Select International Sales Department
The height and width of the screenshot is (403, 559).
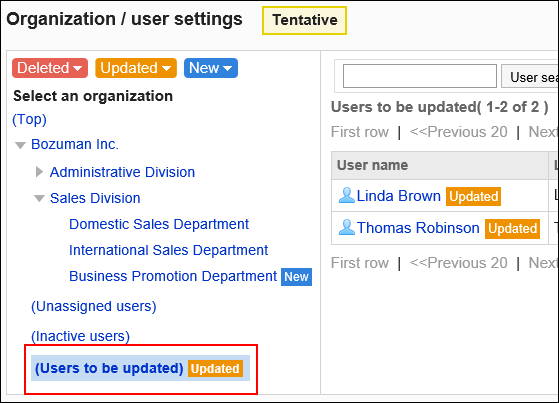pos(169,250)
